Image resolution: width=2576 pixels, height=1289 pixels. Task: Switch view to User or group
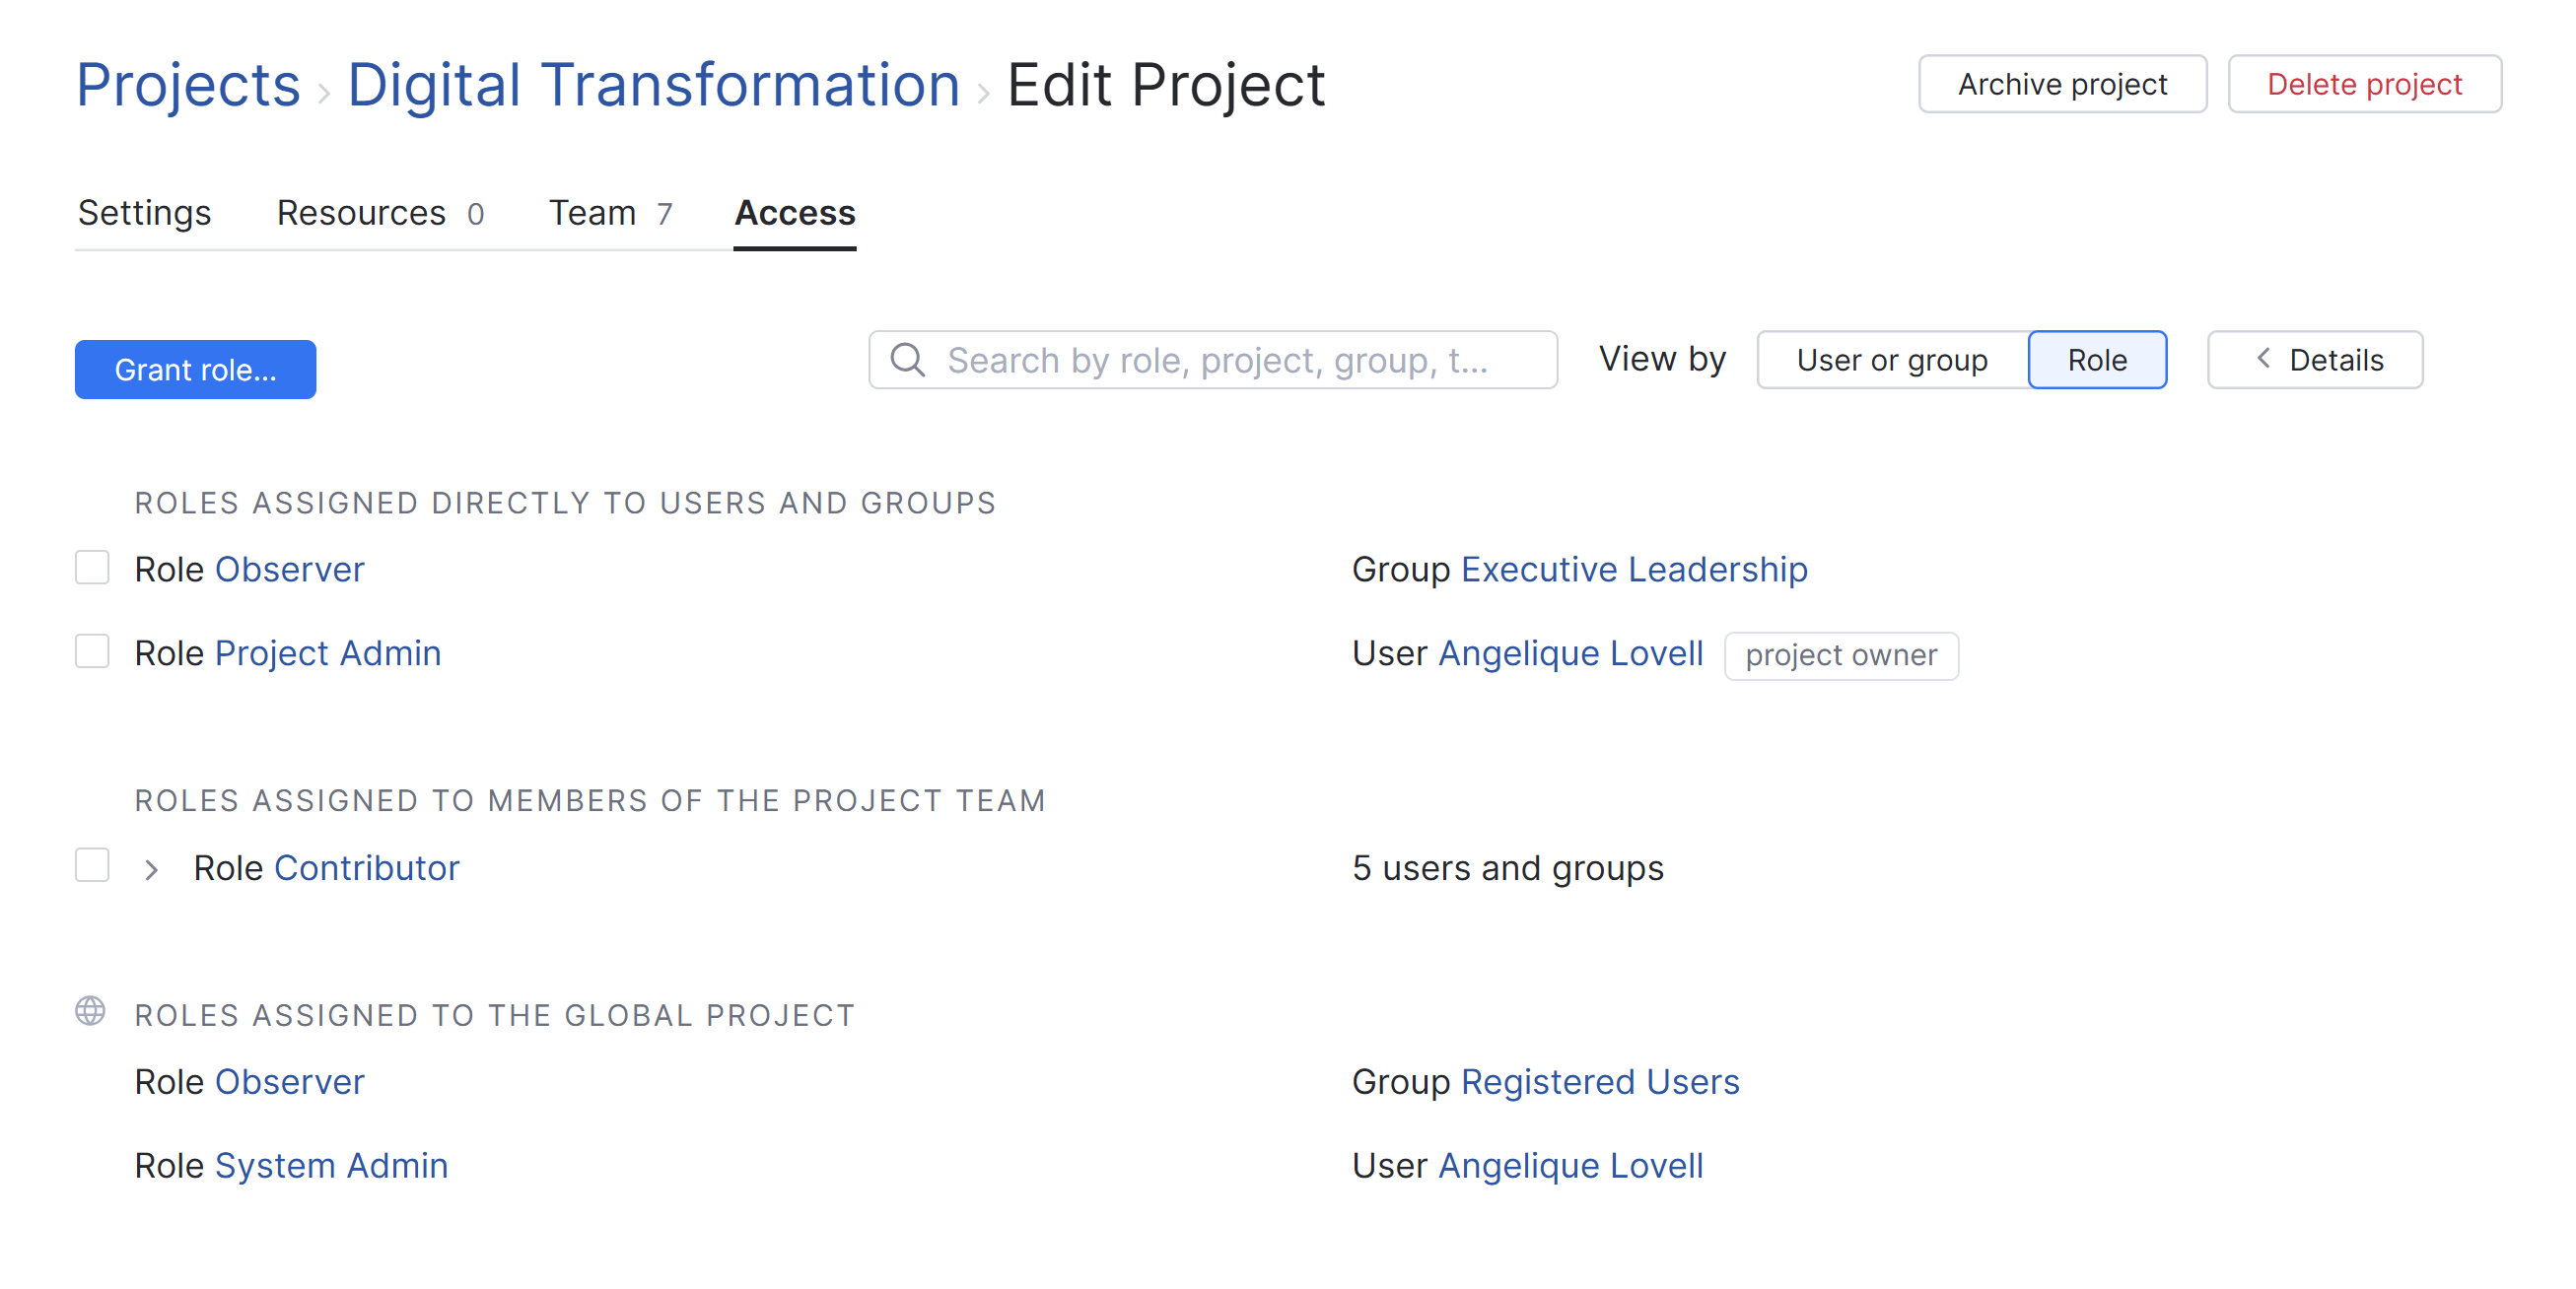pos(1891,359)
